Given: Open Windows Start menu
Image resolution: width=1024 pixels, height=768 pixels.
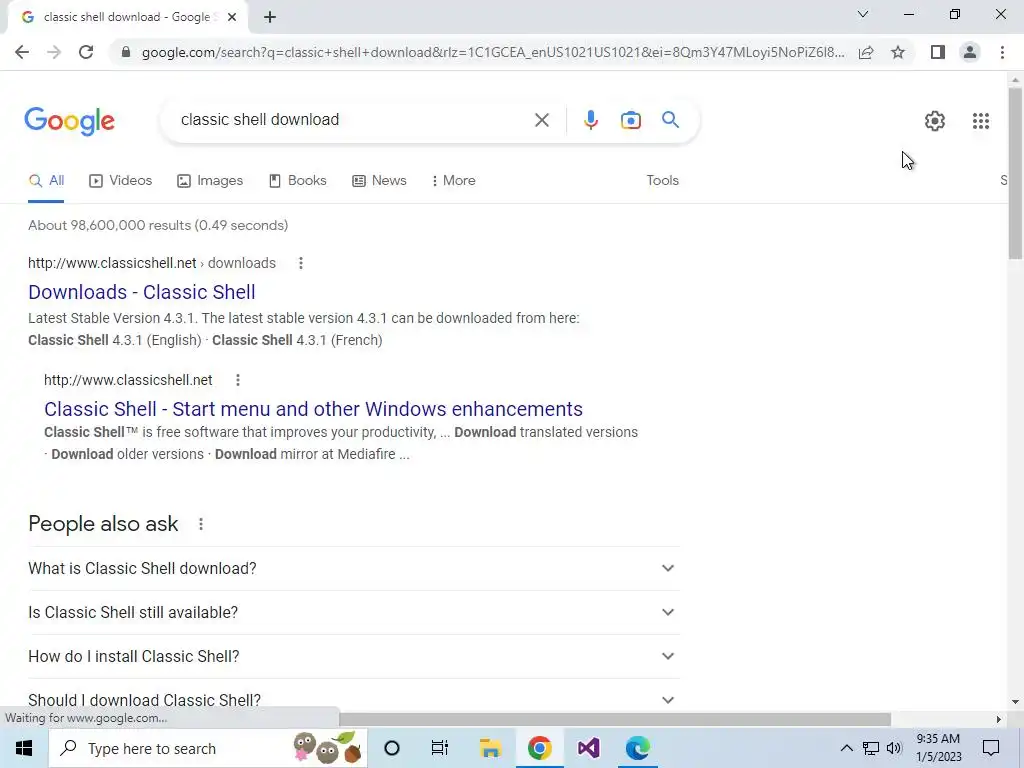Looking at the screenshot, I should click(24, 748).
